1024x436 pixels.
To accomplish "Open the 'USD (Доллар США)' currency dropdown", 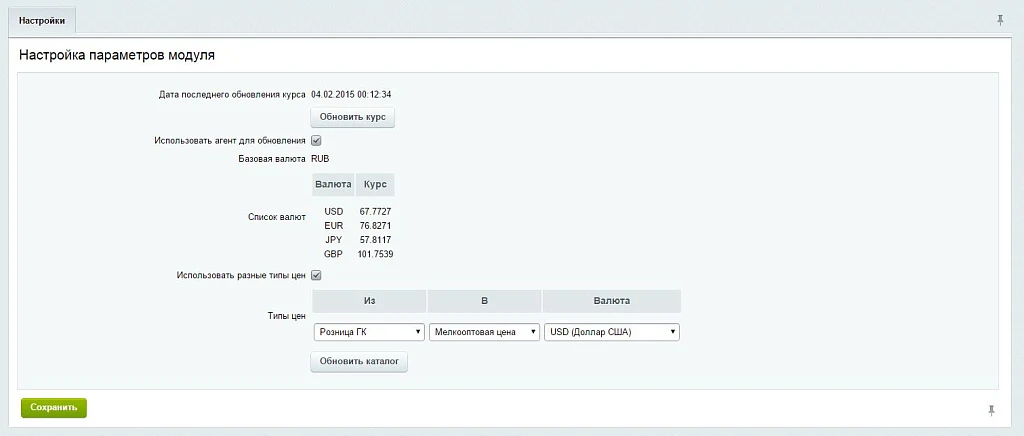I will [x=612, y=332].
